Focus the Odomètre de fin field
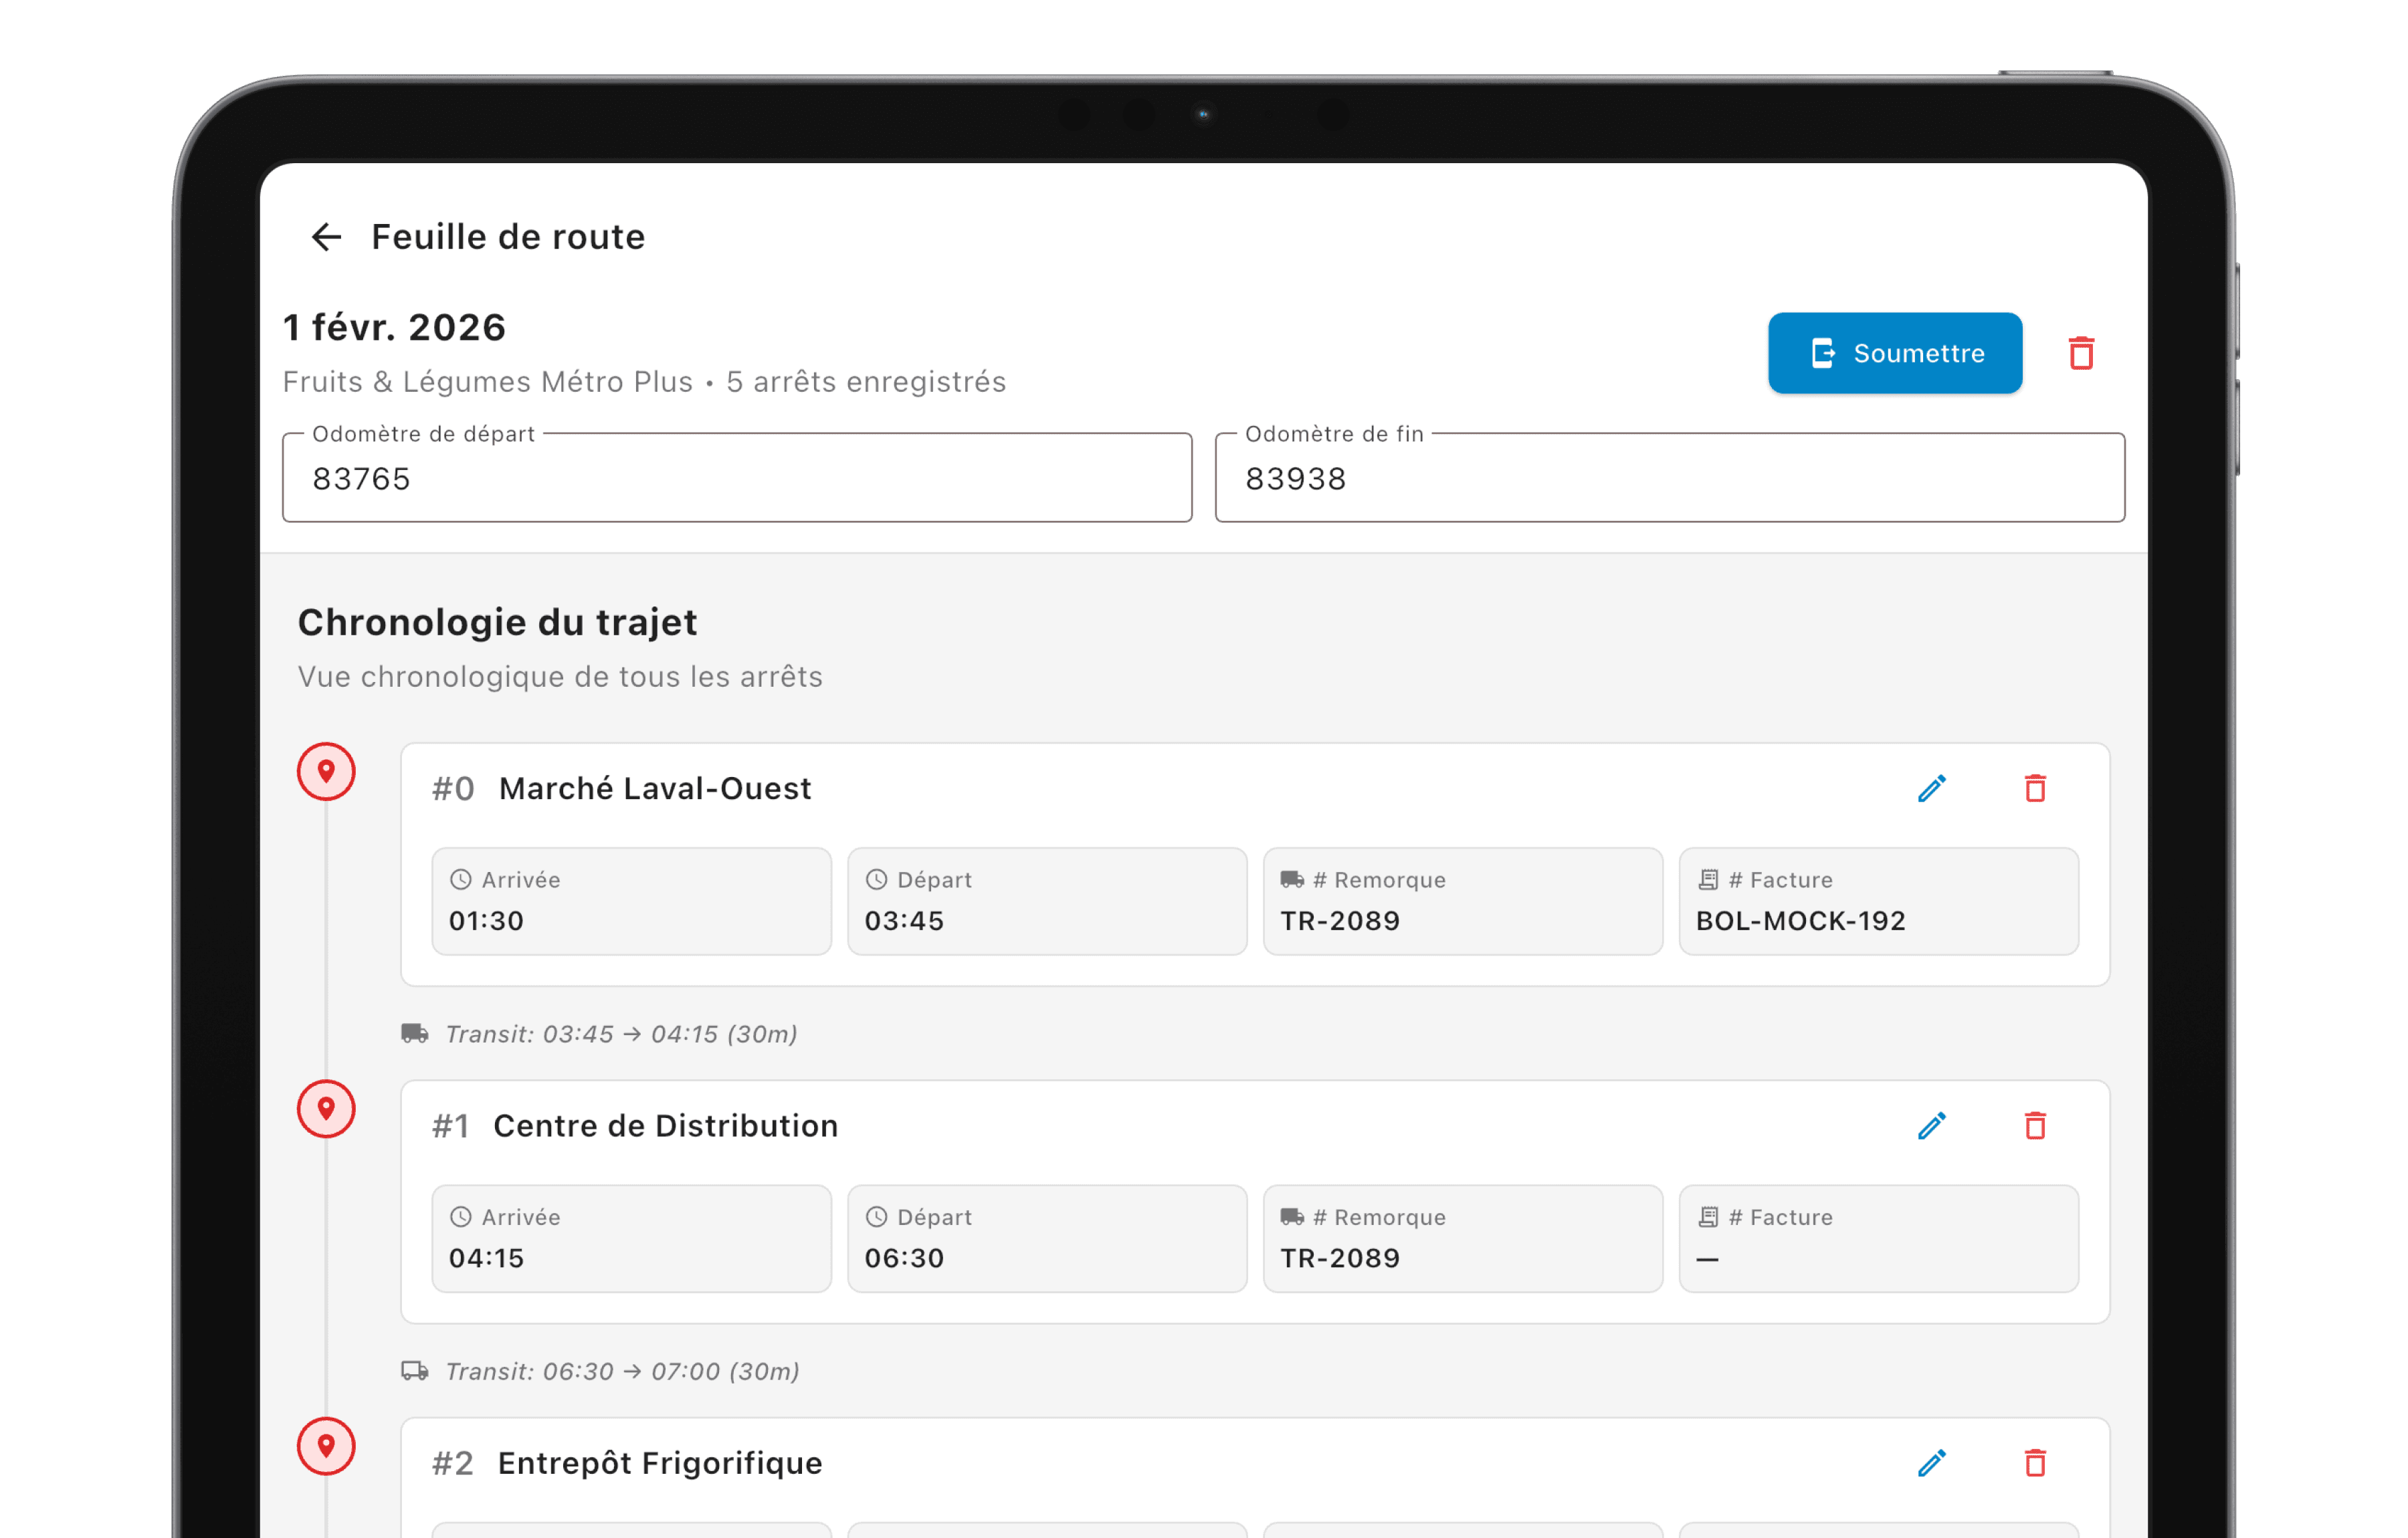Screen dimensions: 2408x1538 click(1669, 479)
